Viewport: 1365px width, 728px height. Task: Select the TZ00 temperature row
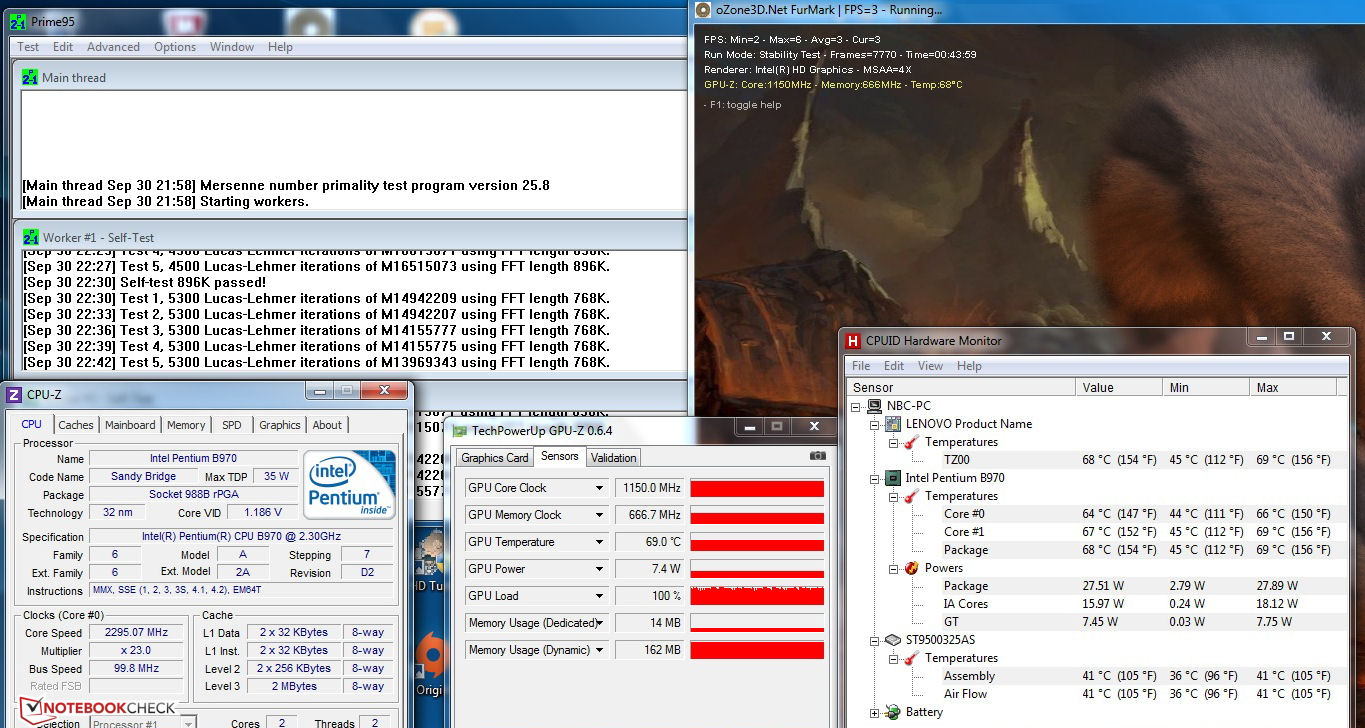1095,460
